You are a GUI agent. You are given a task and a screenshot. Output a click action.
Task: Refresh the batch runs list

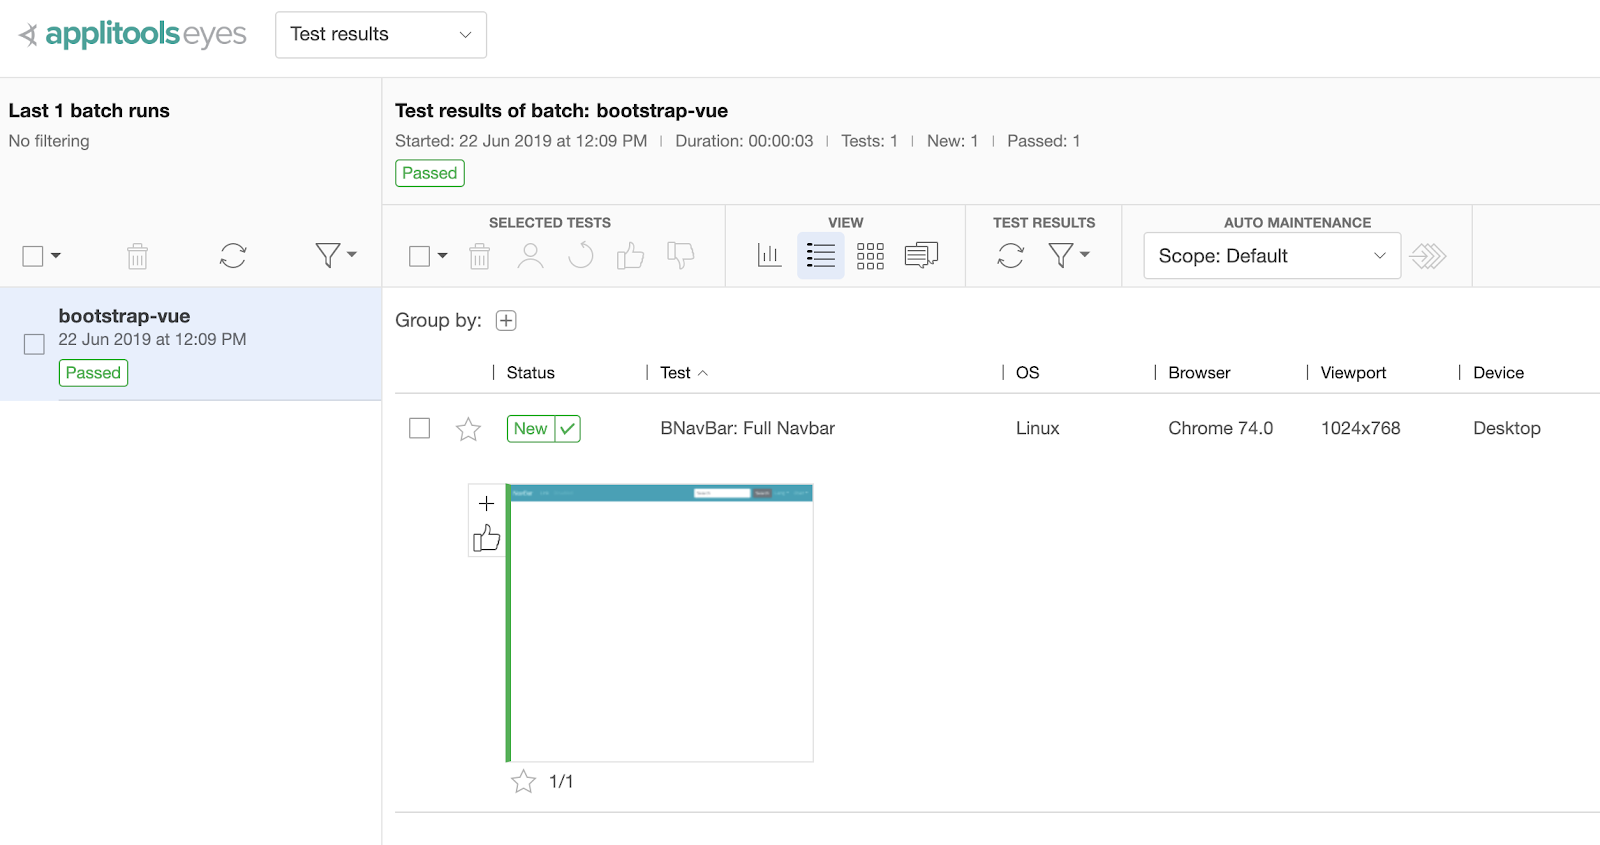233,256
